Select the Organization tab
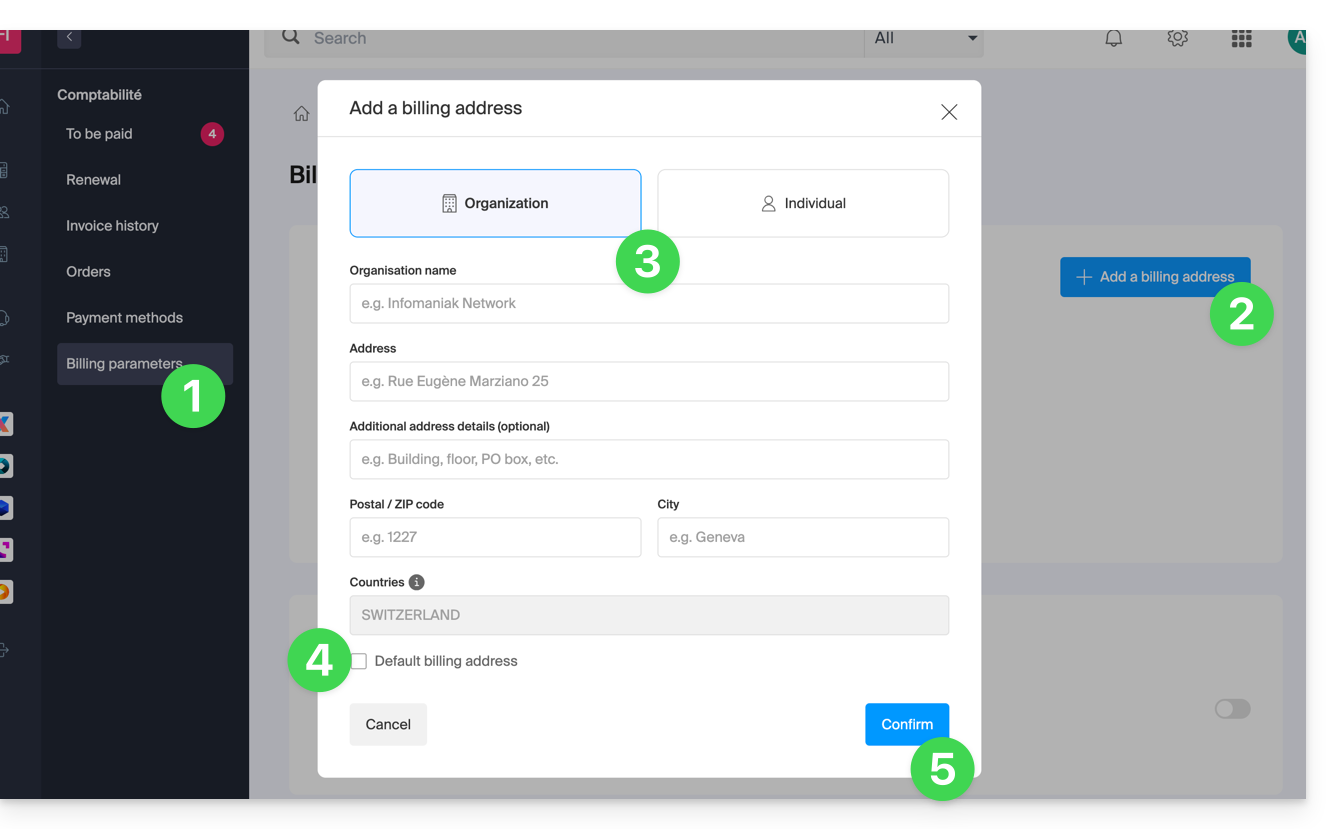Viewport: 1336px width, 829px height. point(495,203)
